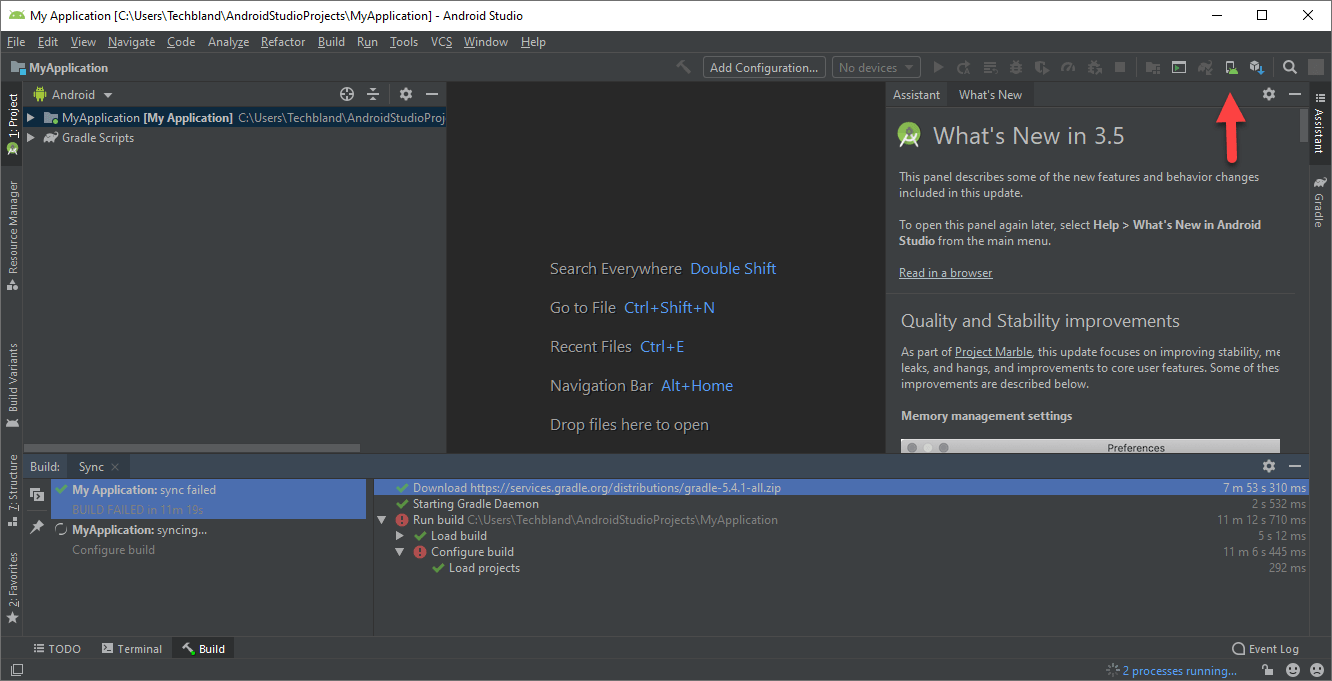
Task: Click the Debug app icon
Action: [1016, 67]
